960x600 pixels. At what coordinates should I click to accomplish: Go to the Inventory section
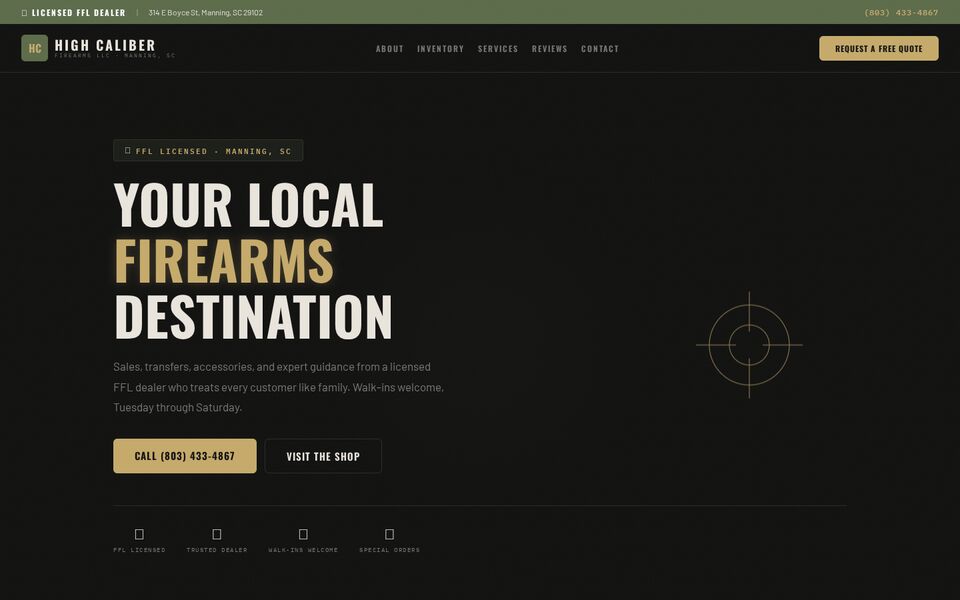point(440,49)
